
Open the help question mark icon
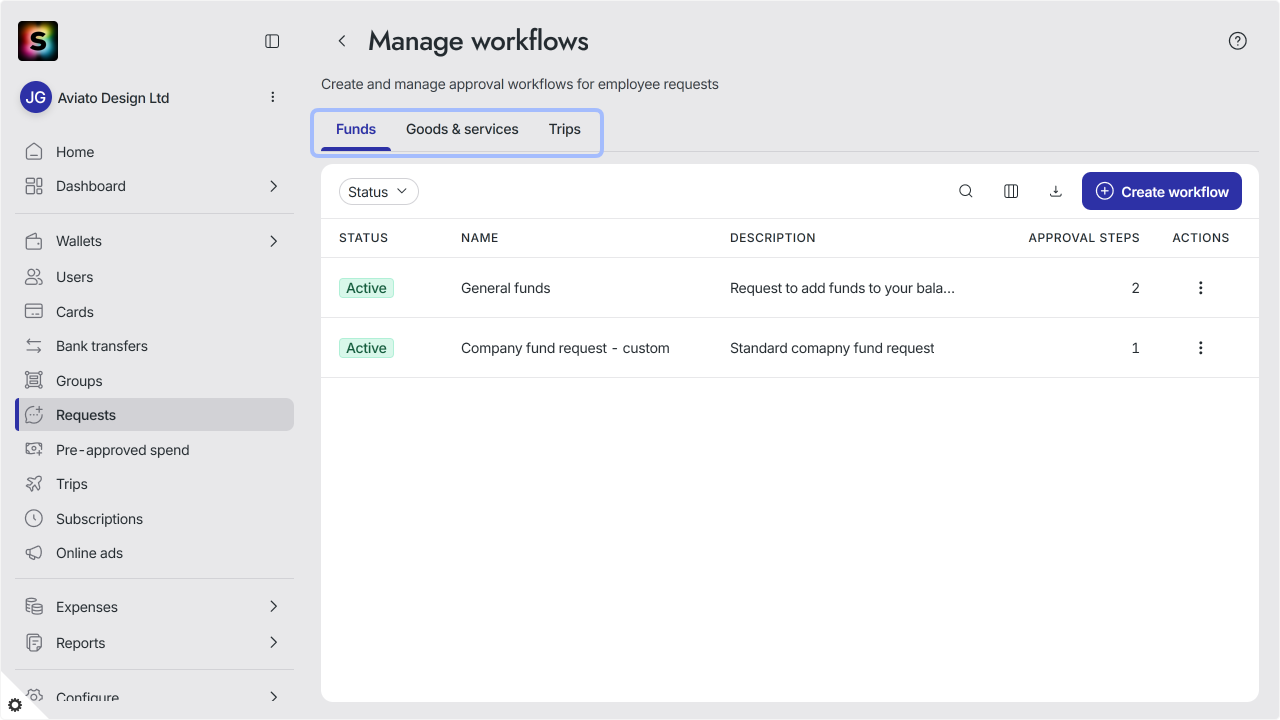(x=1238, y=41)
